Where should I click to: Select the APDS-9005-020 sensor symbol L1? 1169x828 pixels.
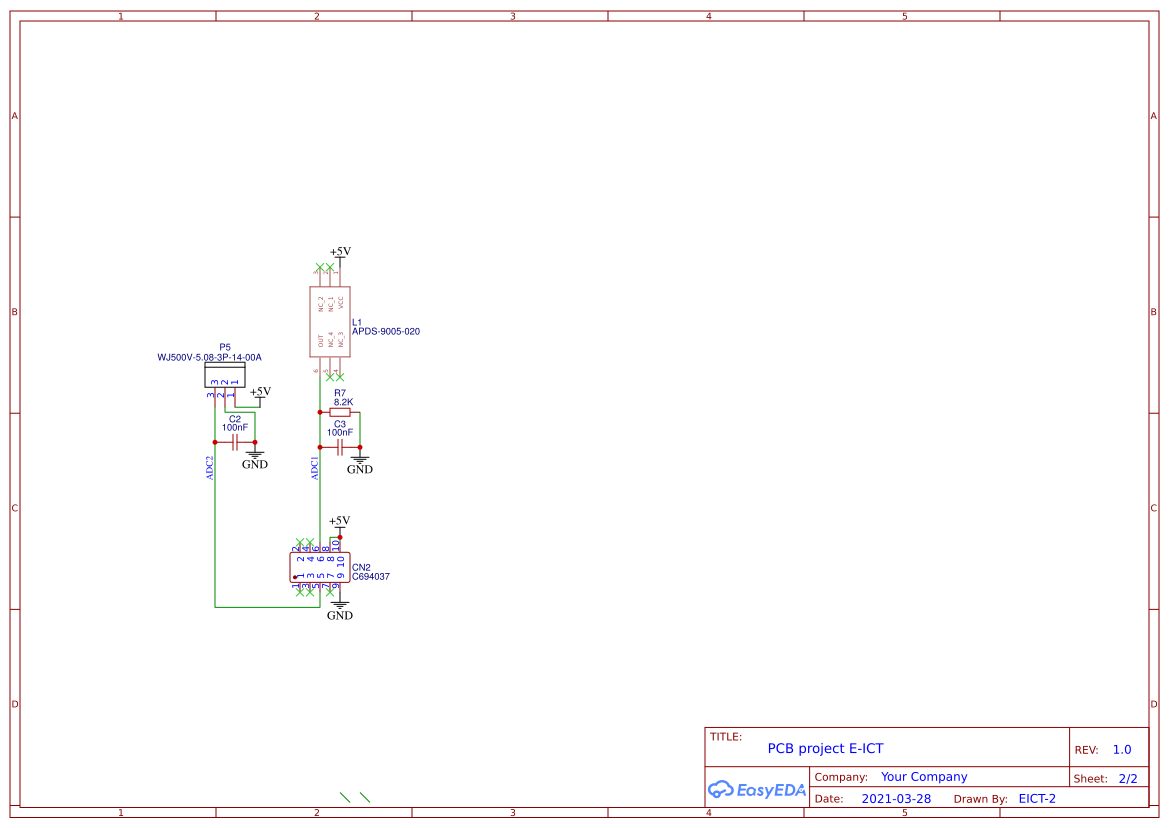click(330, 321)
